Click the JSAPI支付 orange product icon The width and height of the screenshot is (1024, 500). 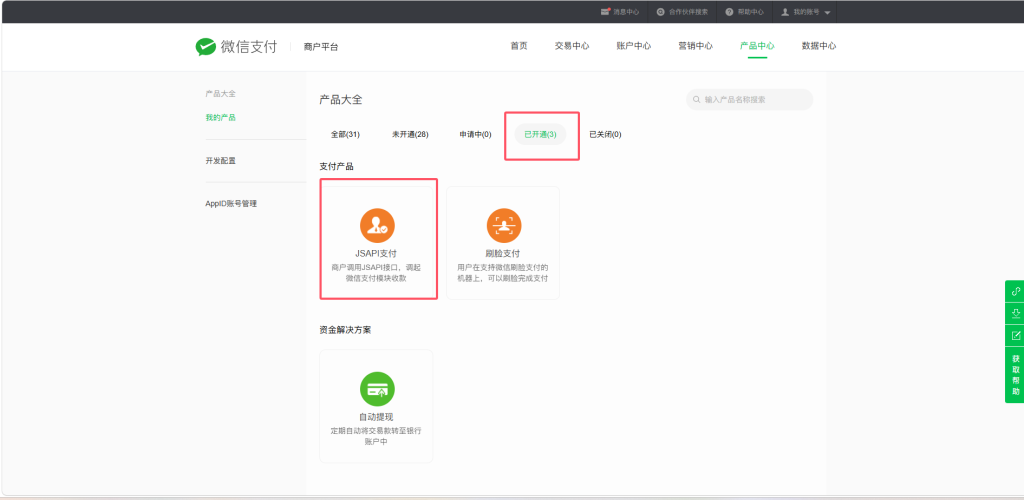coord(377,226)
